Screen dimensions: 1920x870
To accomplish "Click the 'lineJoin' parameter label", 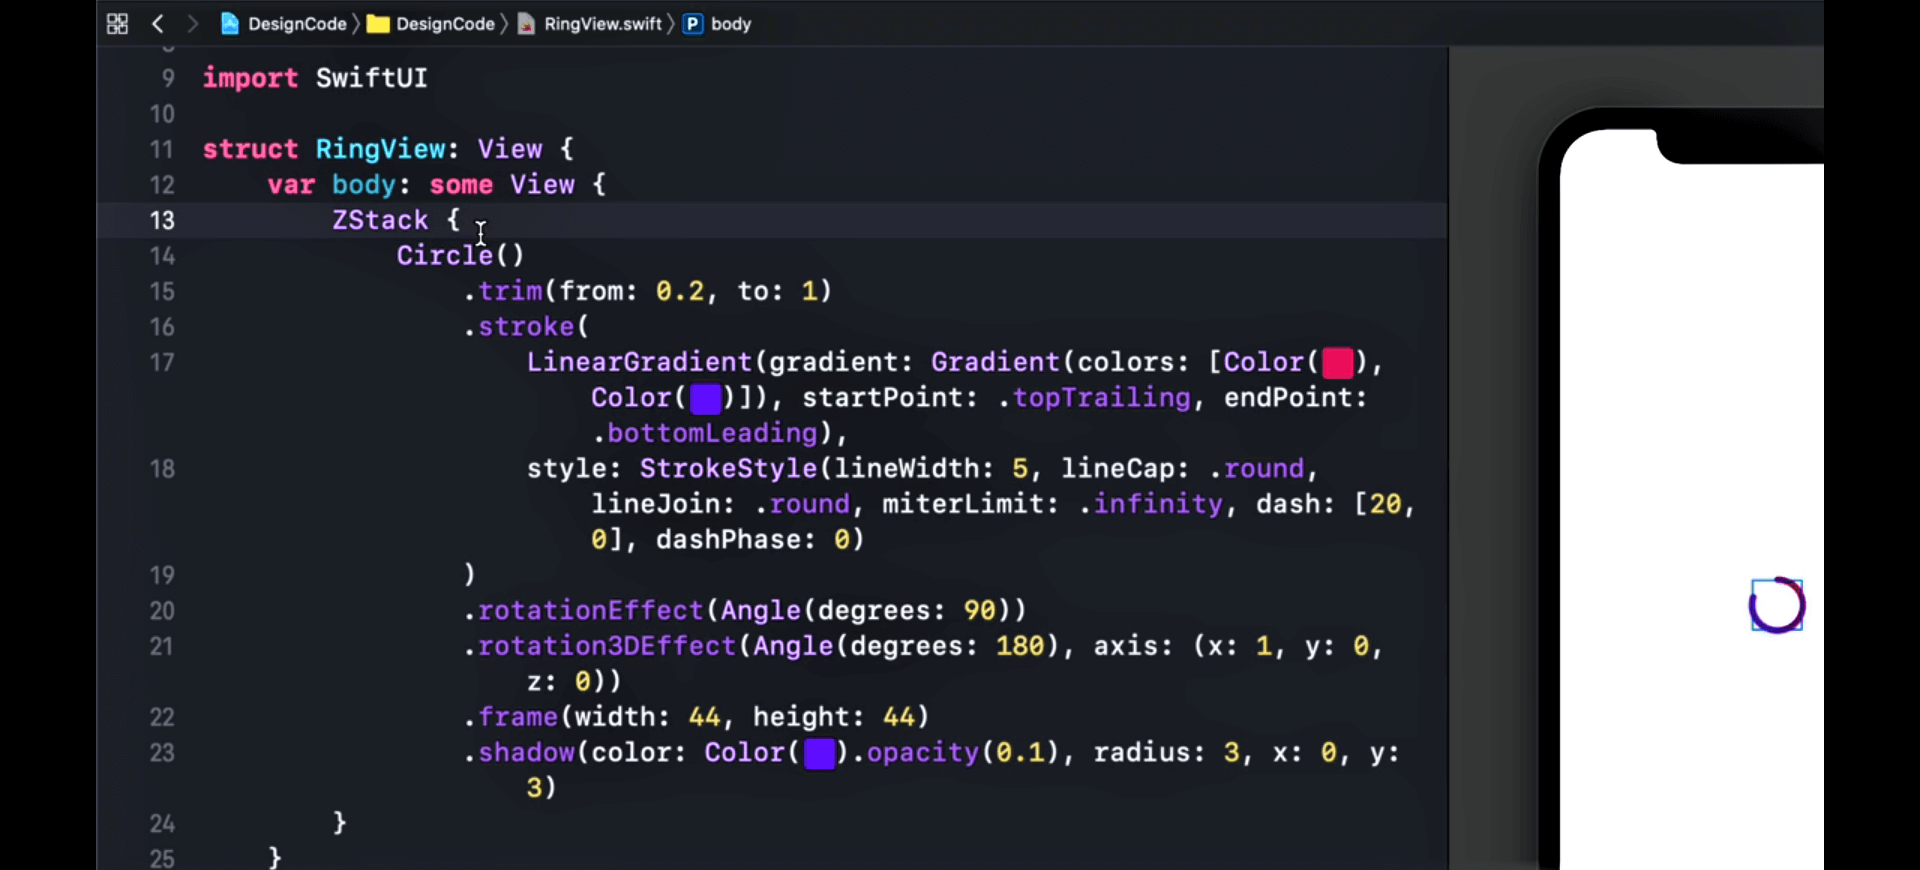I will 655,504.
